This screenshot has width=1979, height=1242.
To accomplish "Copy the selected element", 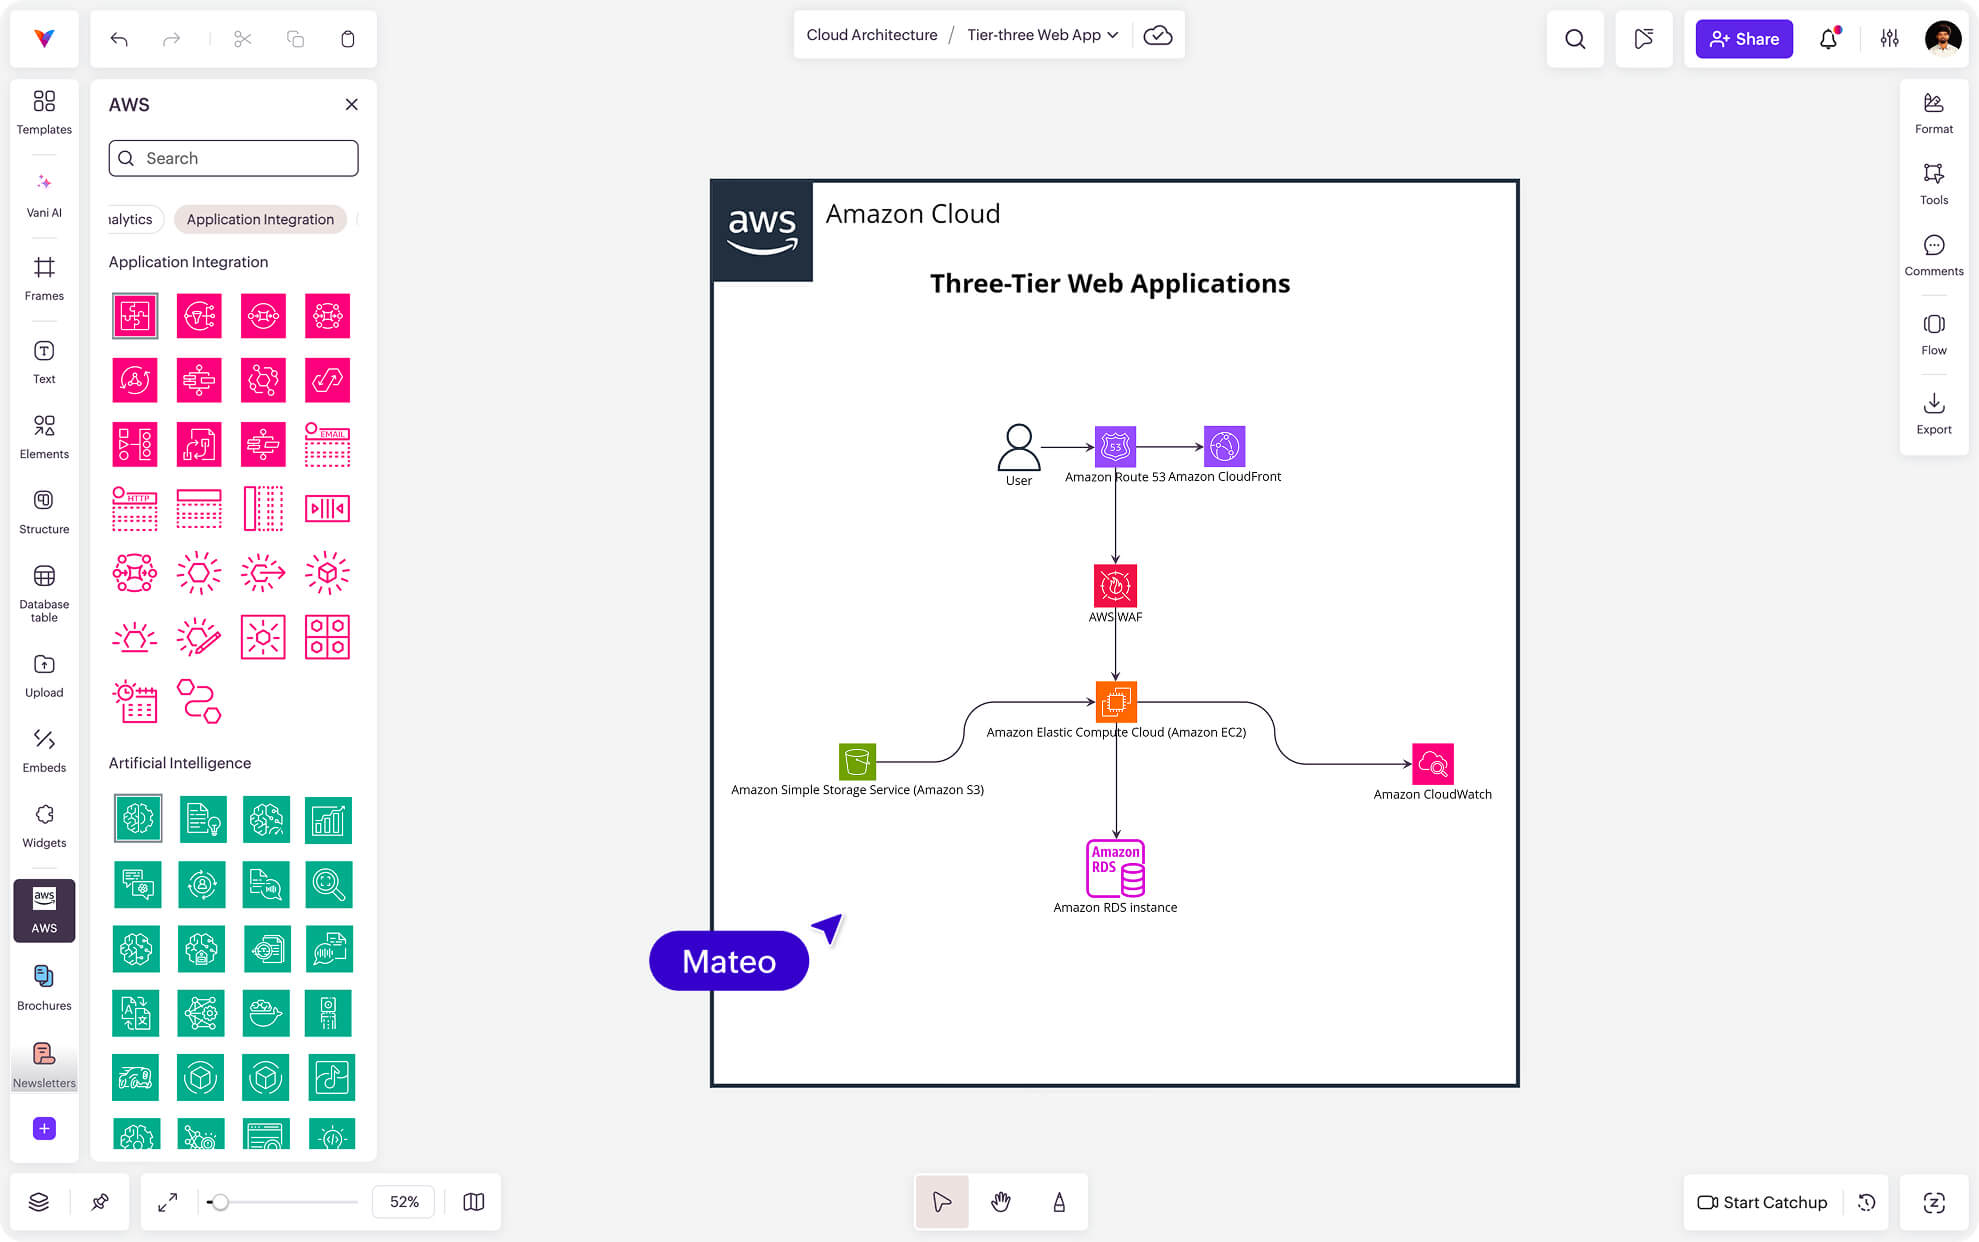I will point(295,39).
